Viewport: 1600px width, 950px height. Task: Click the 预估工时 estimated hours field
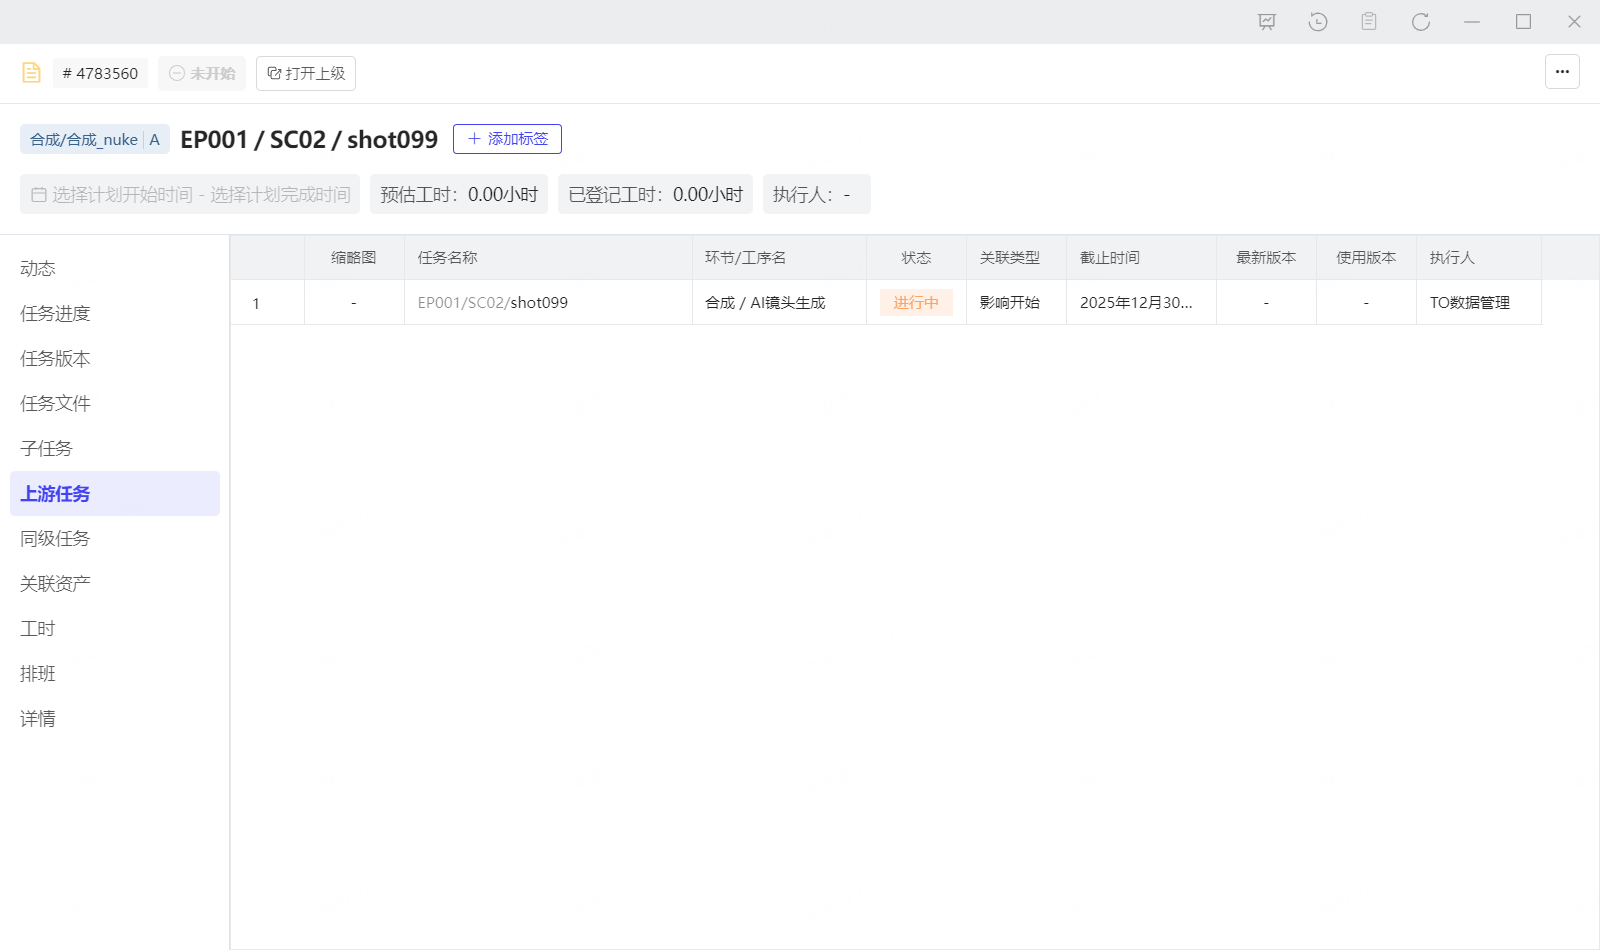pos(459,194)
